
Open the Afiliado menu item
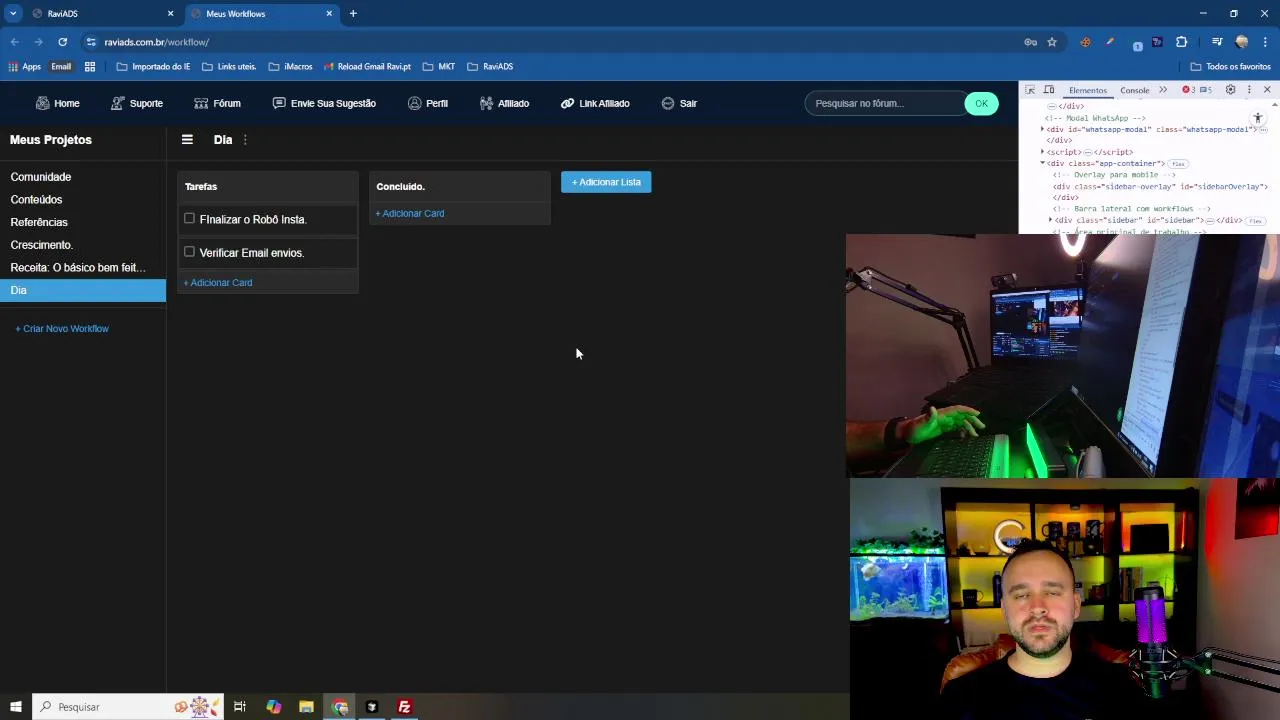click(504, 103)
